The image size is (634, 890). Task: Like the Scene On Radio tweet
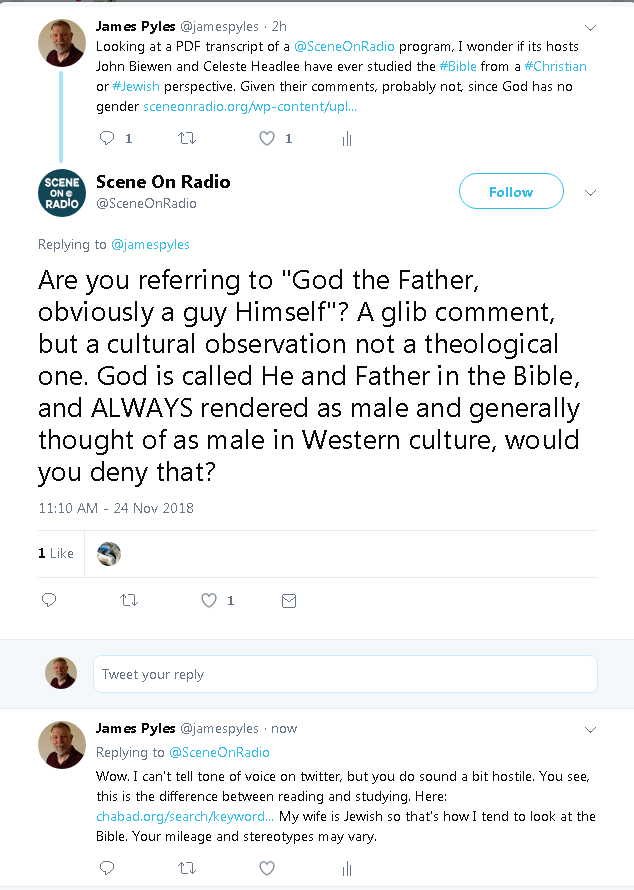pyautogui.click(x=209, y=600)
